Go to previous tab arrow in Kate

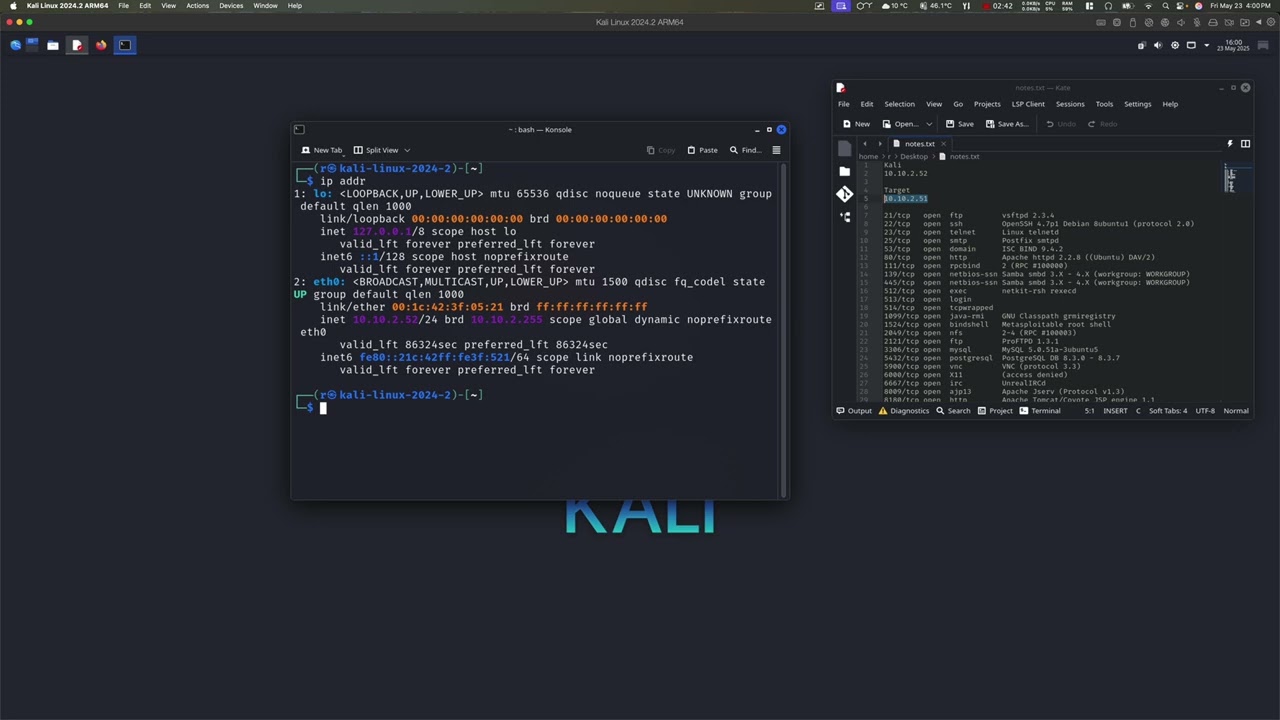click(x=865, y=144)
